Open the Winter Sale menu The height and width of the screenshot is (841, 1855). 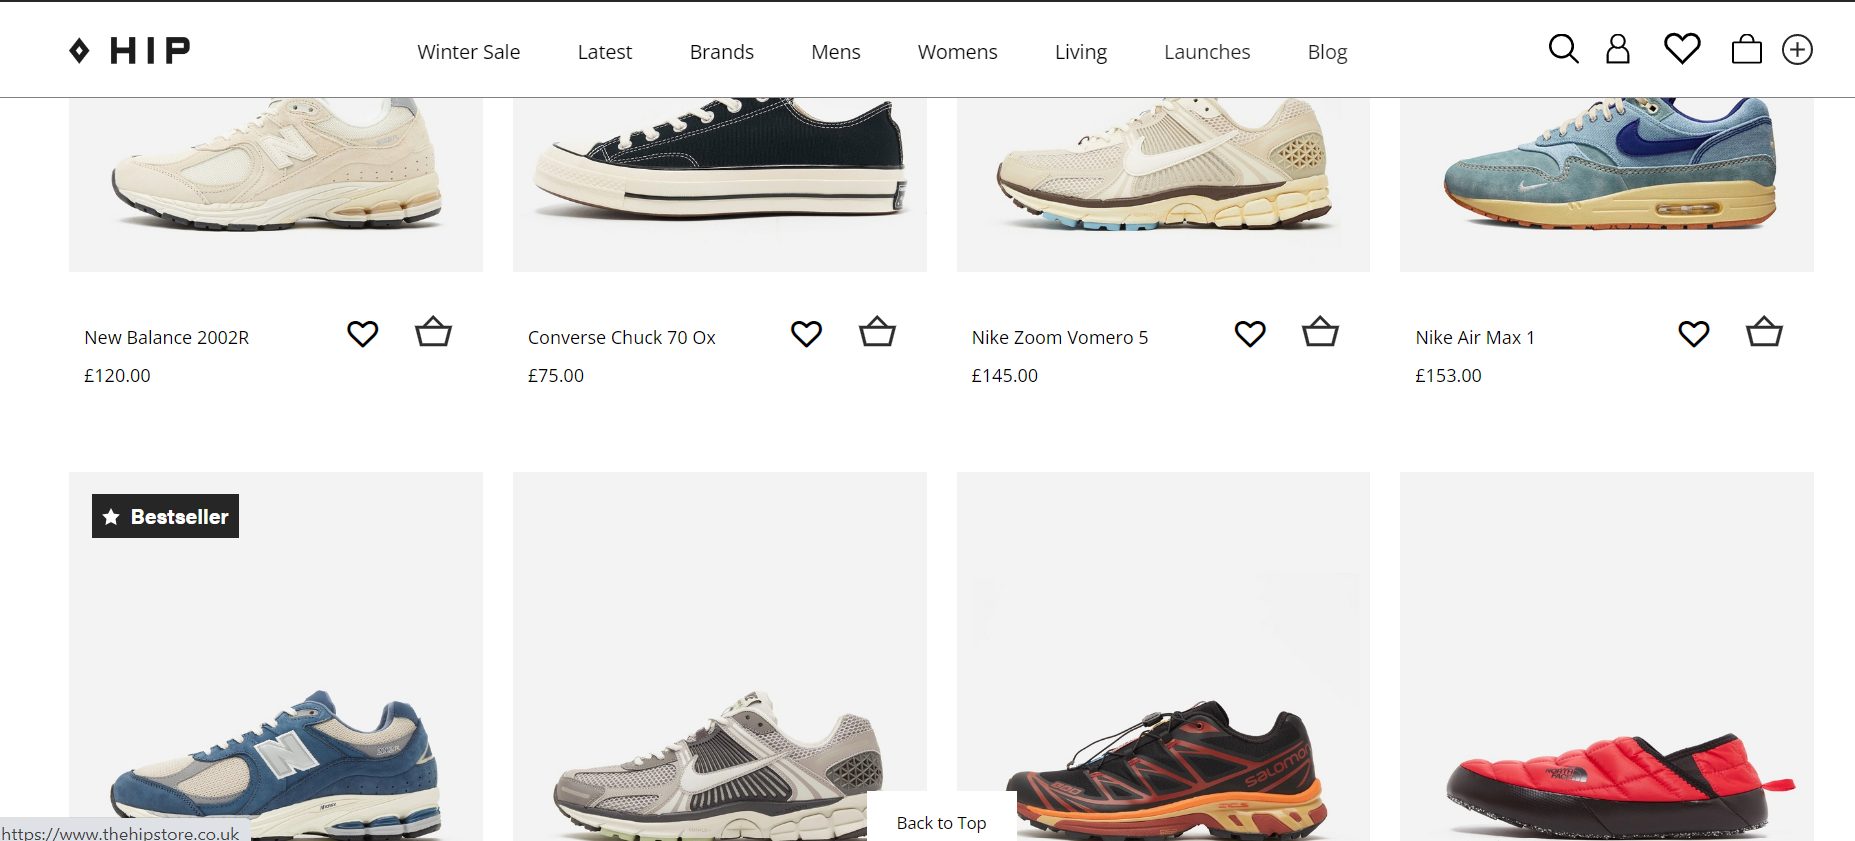(x=468, y=52)
